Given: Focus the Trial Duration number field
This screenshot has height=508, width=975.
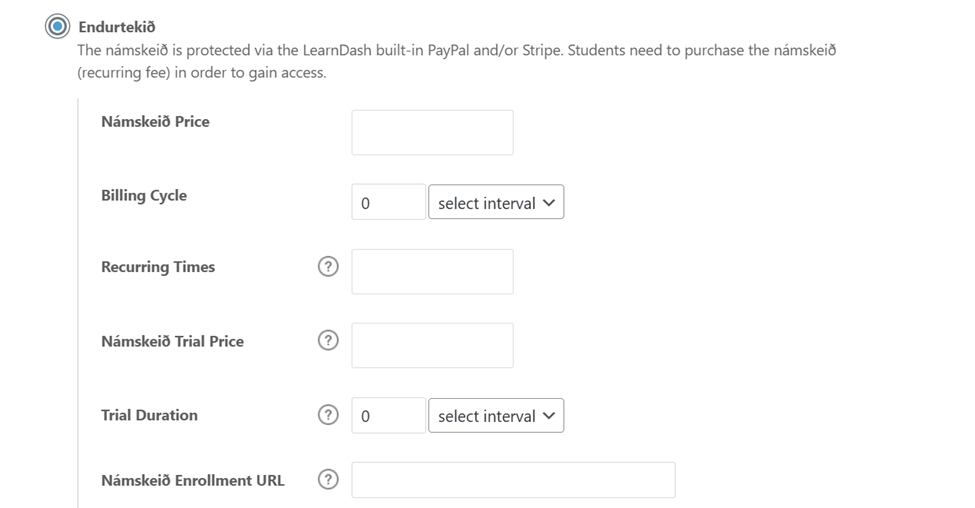Looking at the screenshot, I should (x=388, y=416).
